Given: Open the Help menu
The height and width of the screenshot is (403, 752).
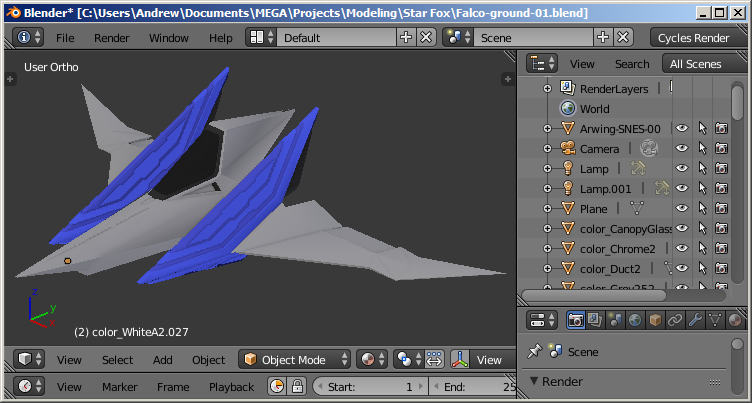Looking at the screenshot, I should (221, 38).
